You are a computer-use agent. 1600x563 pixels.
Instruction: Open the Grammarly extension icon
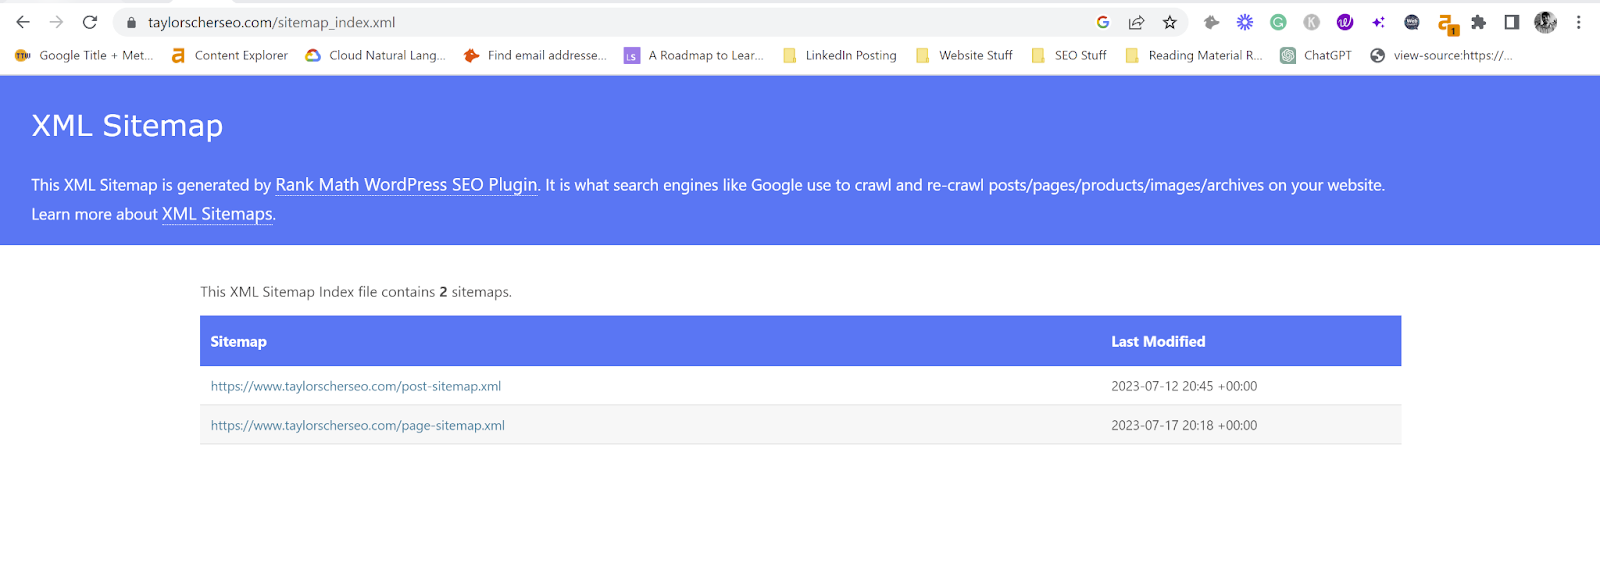pyautogui.click(x=1278, y=22)
